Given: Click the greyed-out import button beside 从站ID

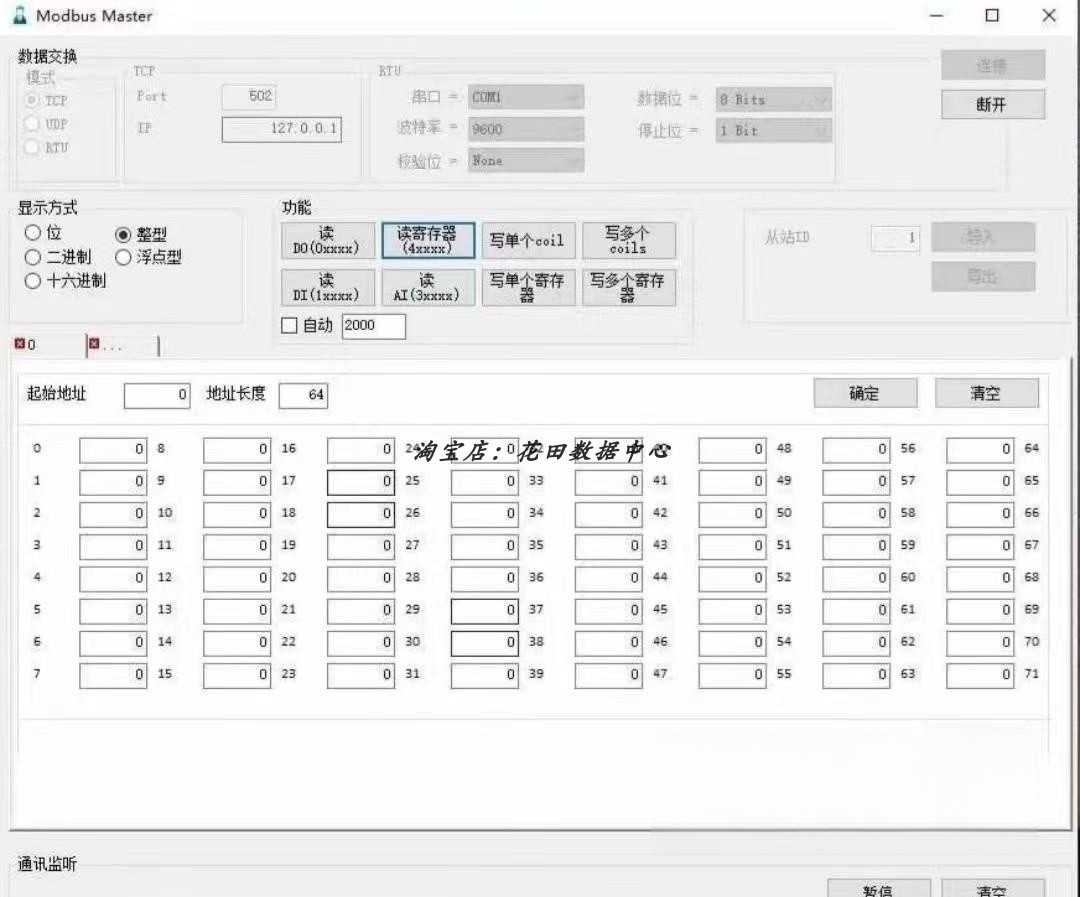Looking at the screenshot, I should point(983,237).
